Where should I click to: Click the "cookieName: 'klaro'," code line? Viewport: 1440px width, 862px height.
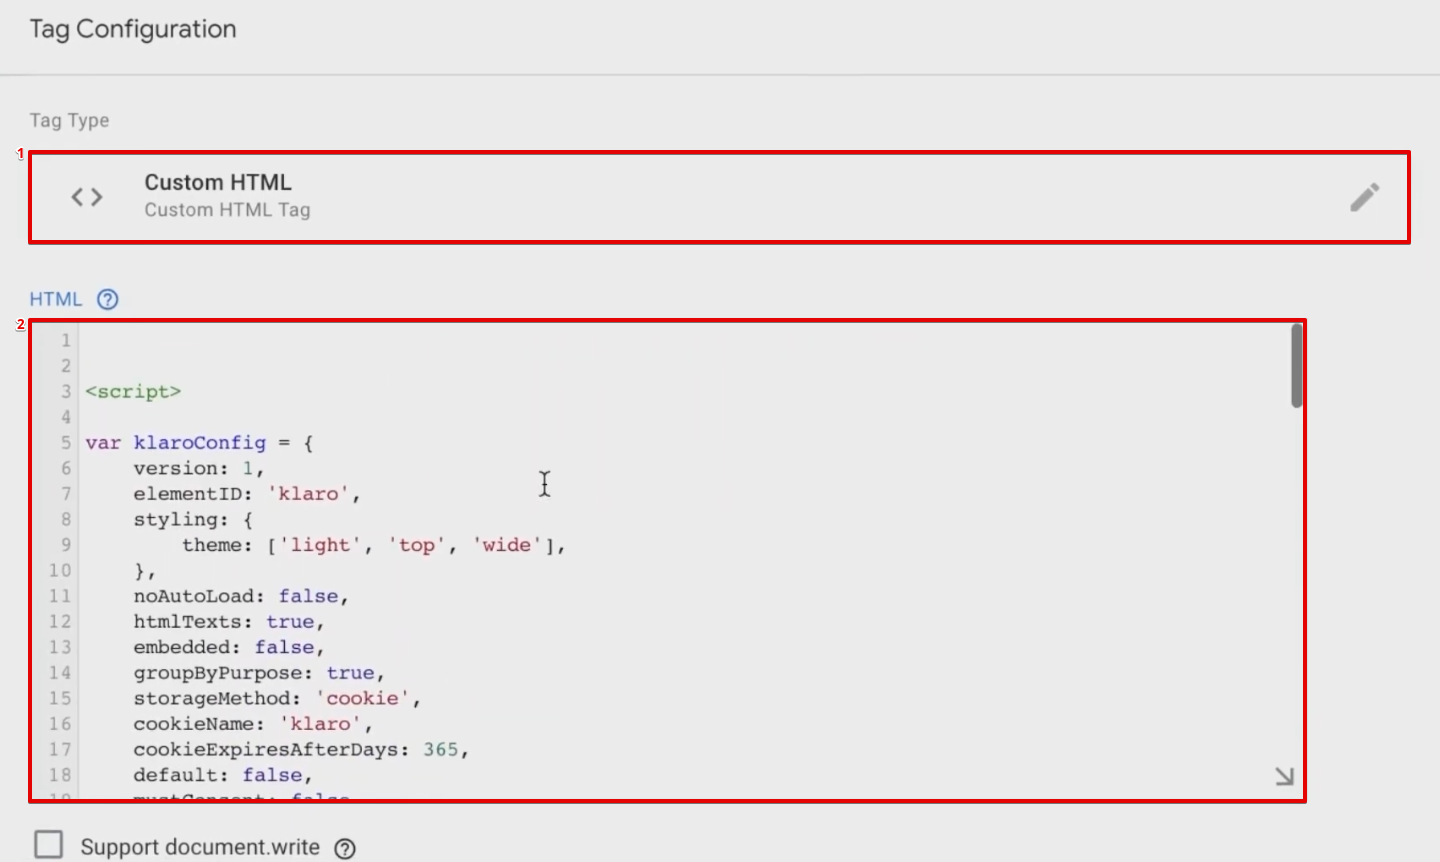point(252,724)
